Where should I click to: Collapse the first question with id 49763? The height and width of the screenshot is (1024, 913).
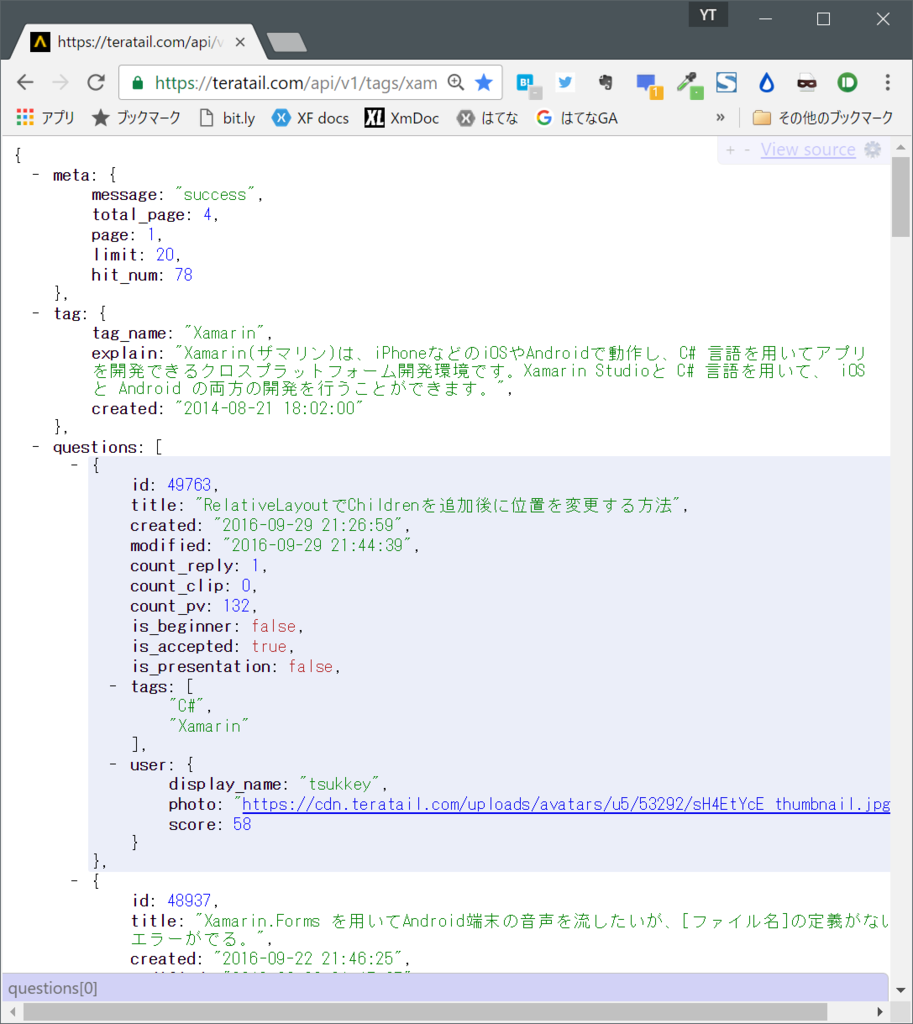[74, 465]
